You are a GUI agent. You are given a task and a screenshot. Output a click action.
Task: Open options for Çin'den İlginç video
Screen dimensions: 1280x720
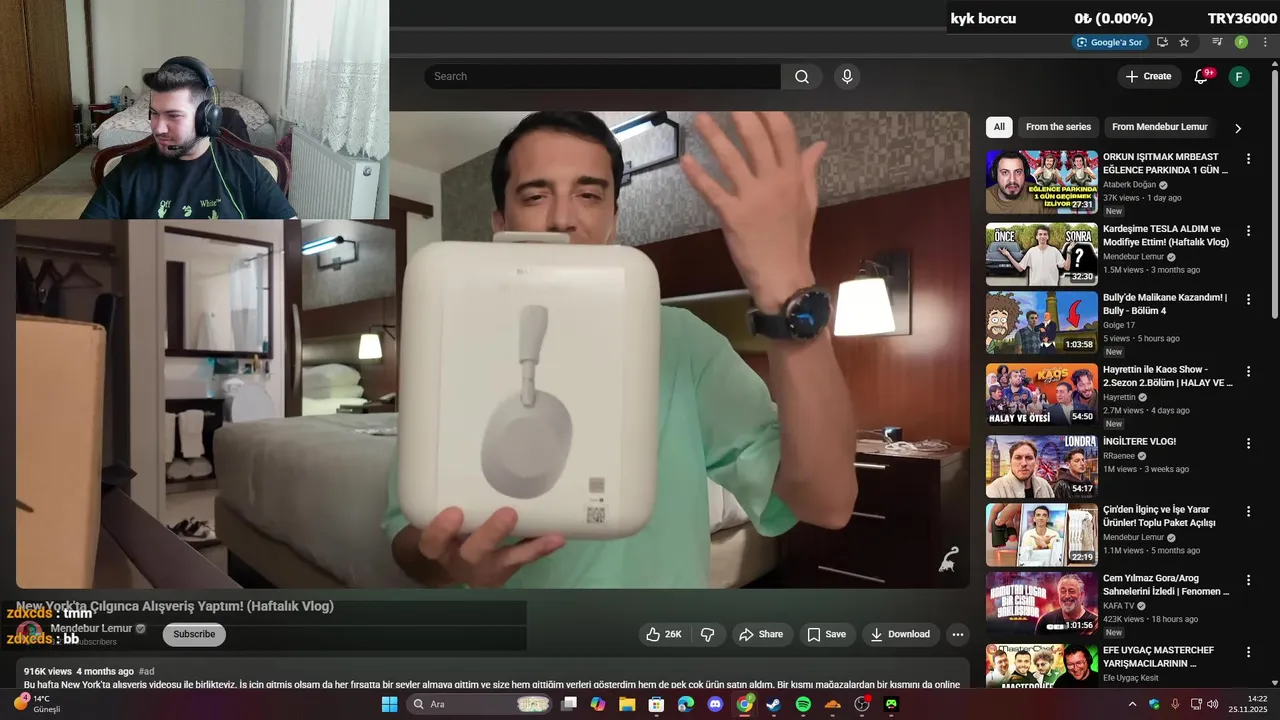click(1248, 511)
